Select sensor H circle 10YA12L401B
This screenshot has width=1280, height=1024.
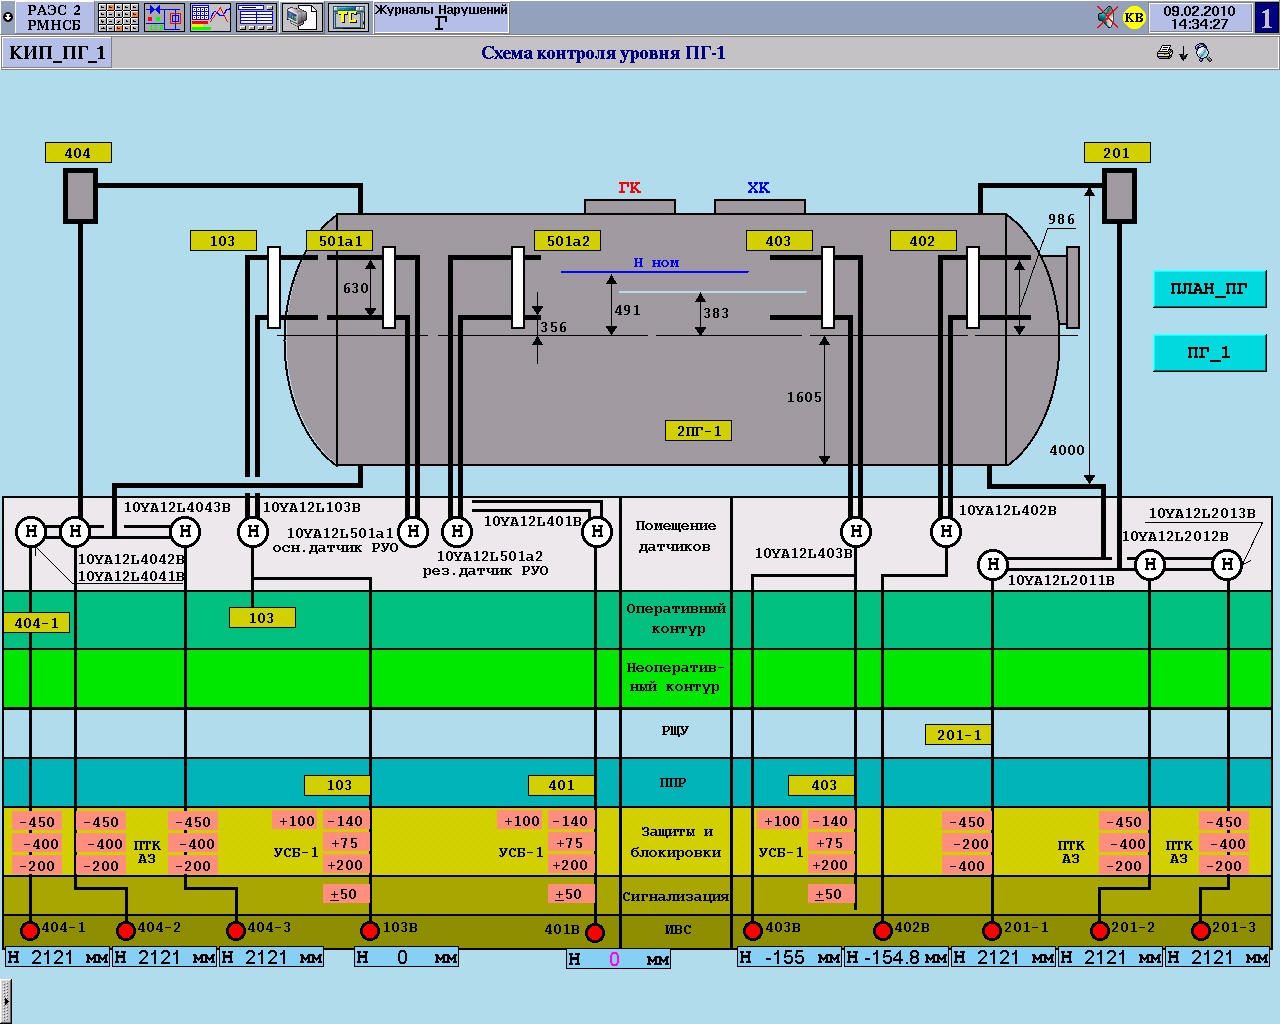tap(597, 532)
